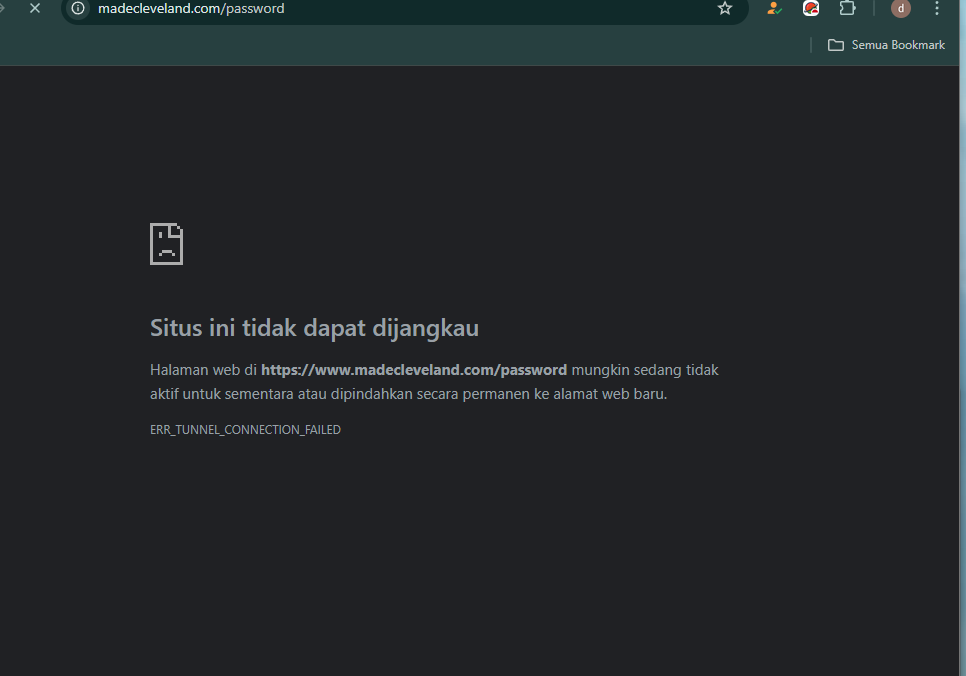Click the bold URL https://www.madecleveland.com/password

(414, 370)
